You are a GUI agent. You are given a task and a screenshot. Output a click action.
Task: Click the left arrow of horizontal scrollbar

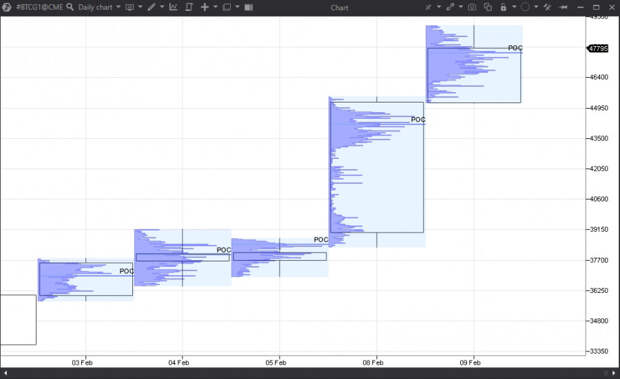click(6, 373)
